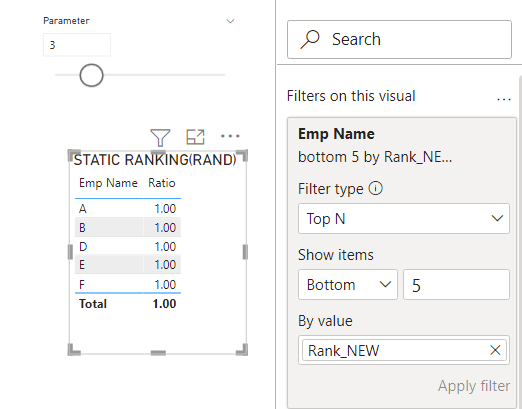Click the table's bottom-center resize handle

(x=158, y=353)
